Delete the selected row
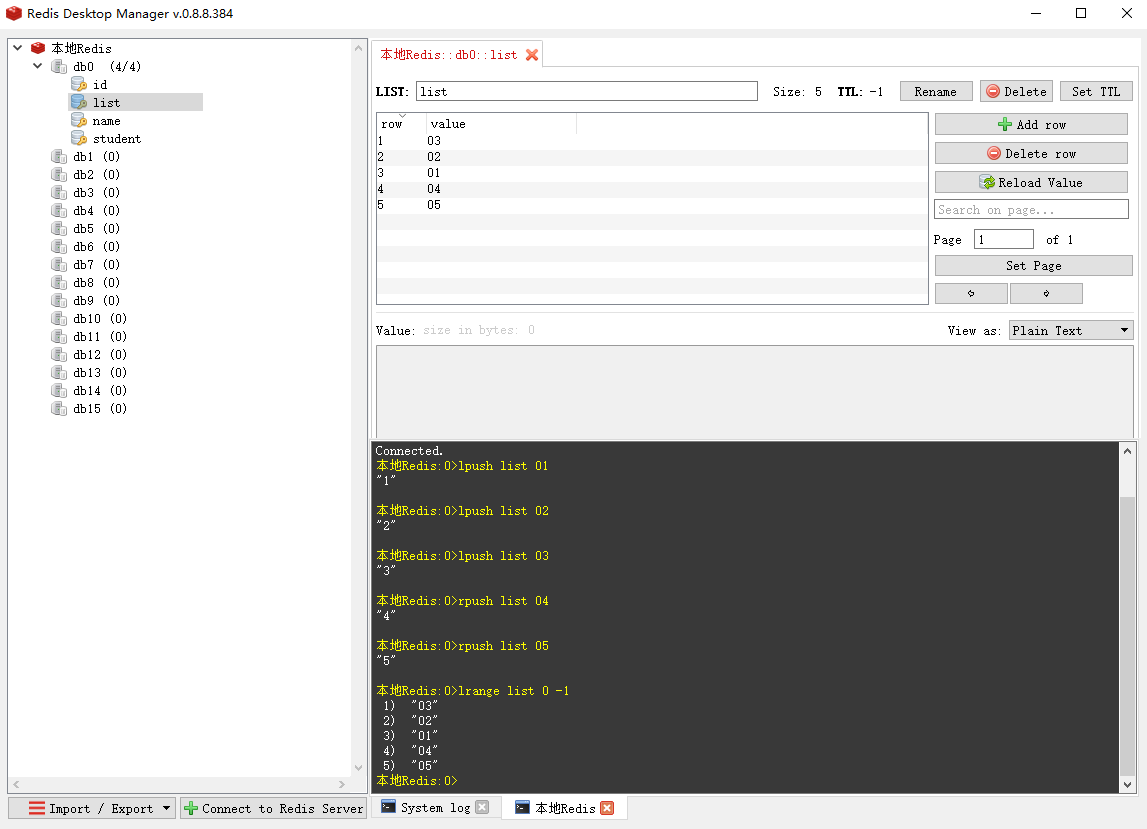Viewport: 1147px width, 829px height. coord(1031,154)
